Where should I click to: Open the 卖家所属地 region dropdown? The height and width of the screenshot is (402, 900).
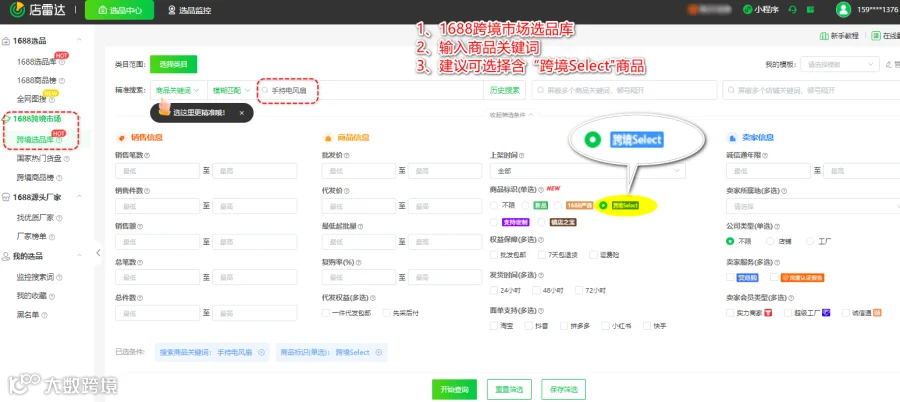[x=813, y=206]
